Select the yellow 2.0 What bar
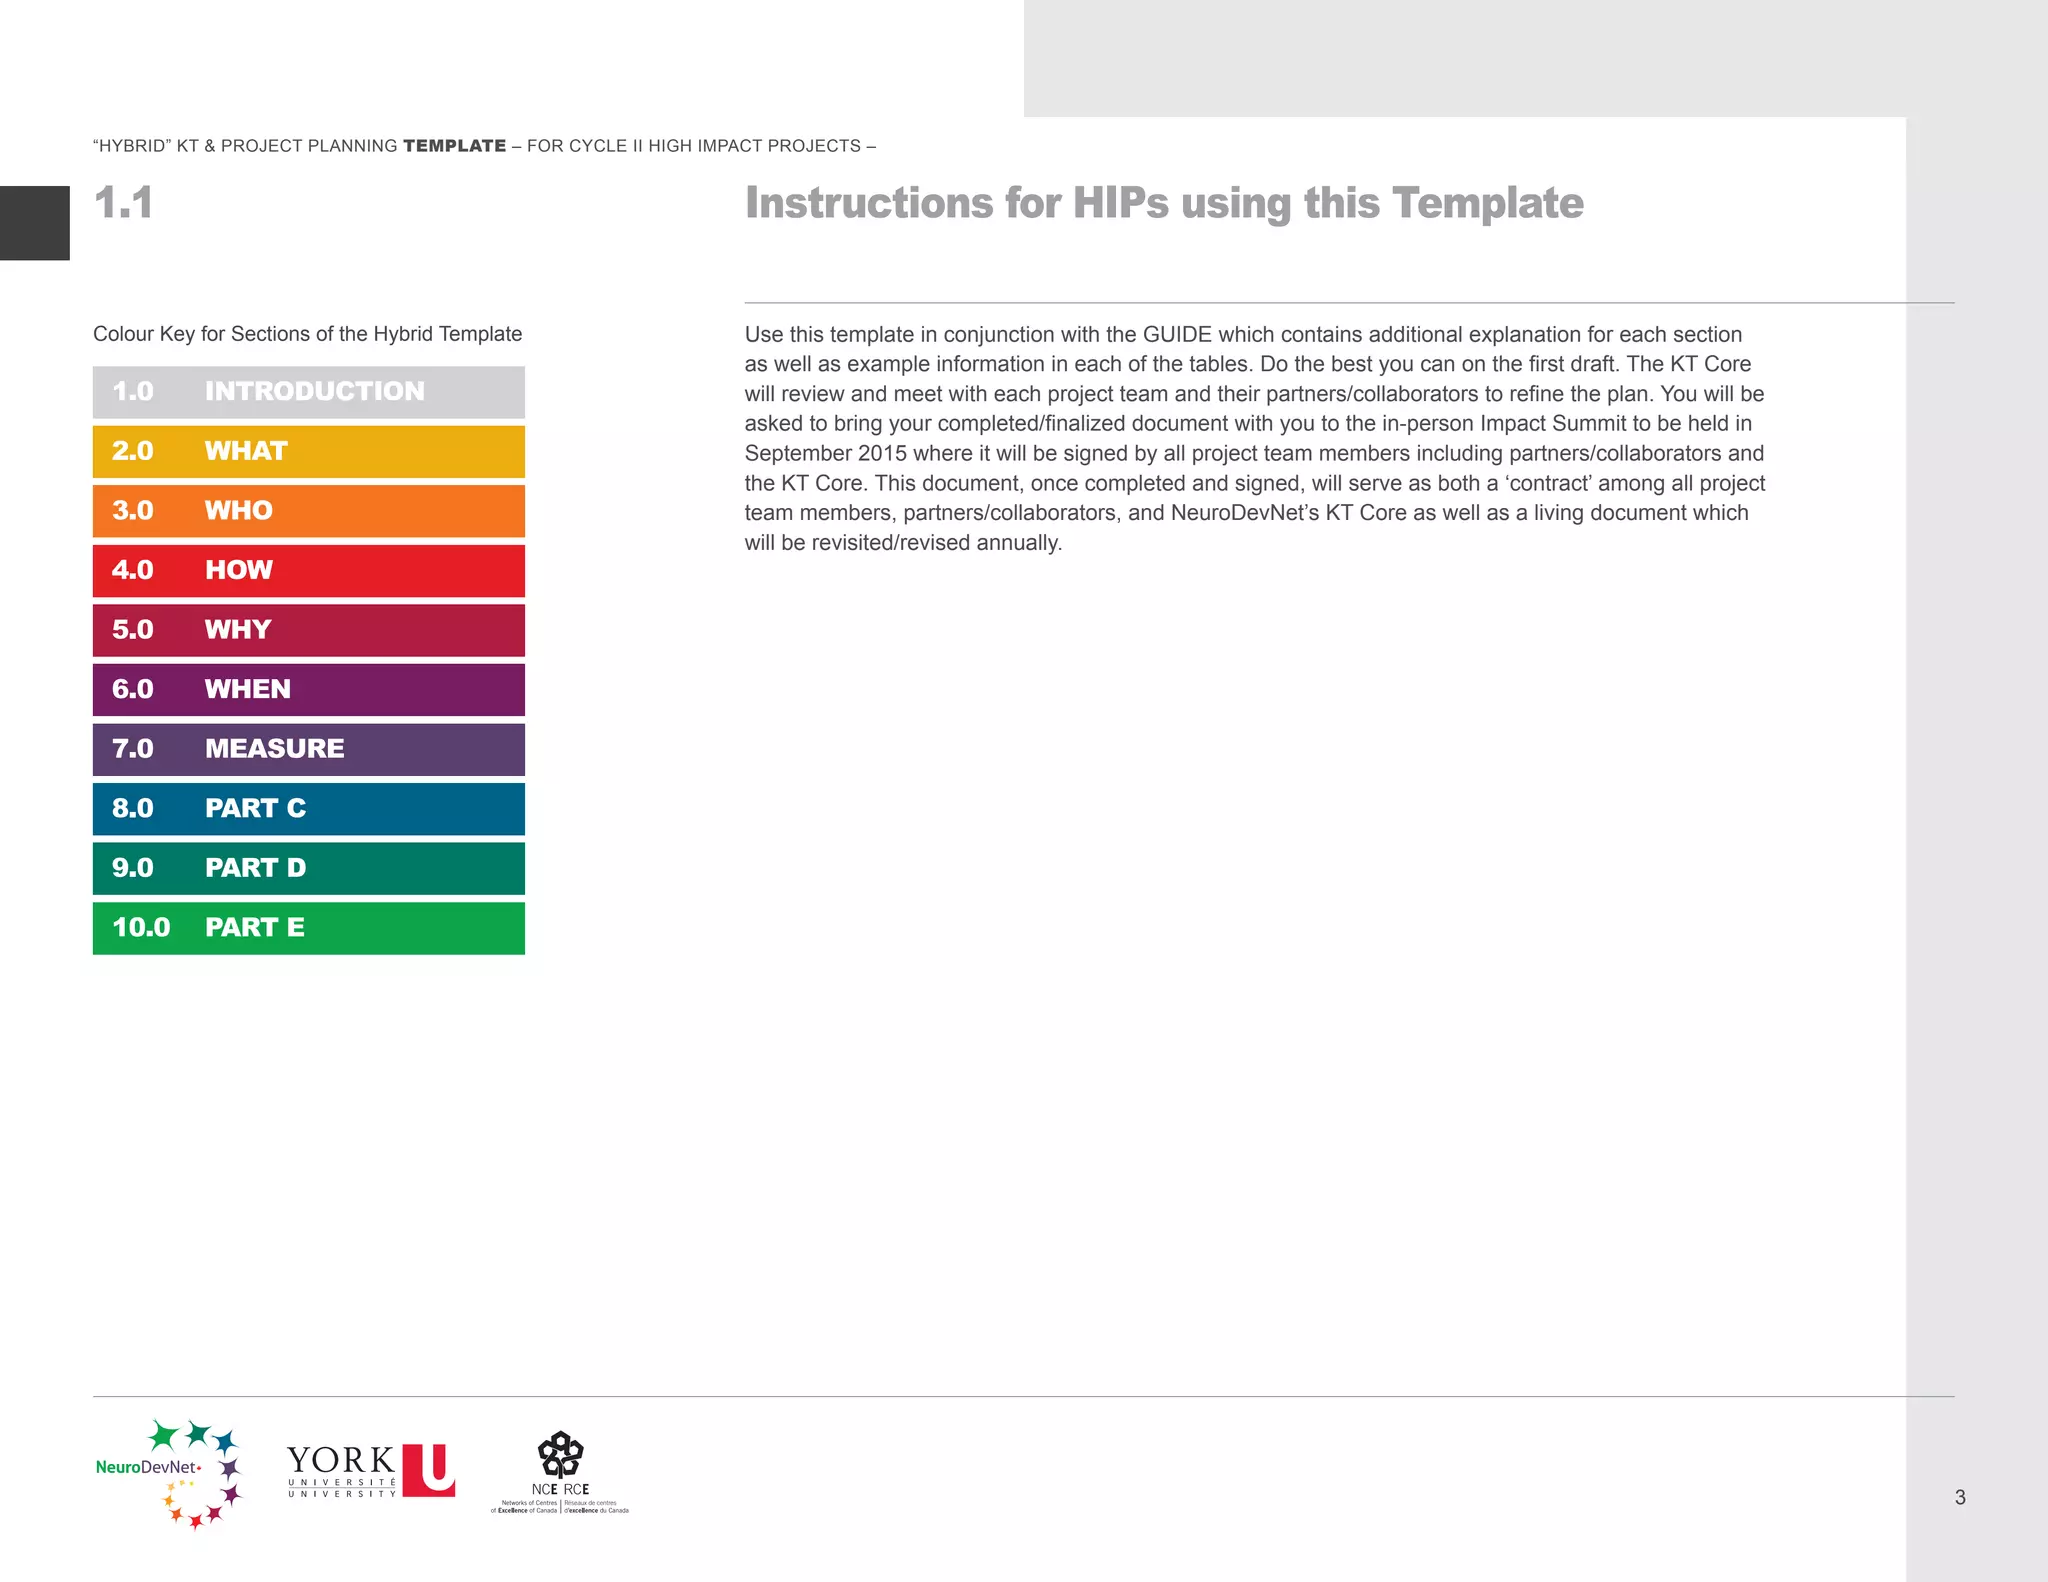Screen dimensions: 2048x1582 [x=308, y=452]
